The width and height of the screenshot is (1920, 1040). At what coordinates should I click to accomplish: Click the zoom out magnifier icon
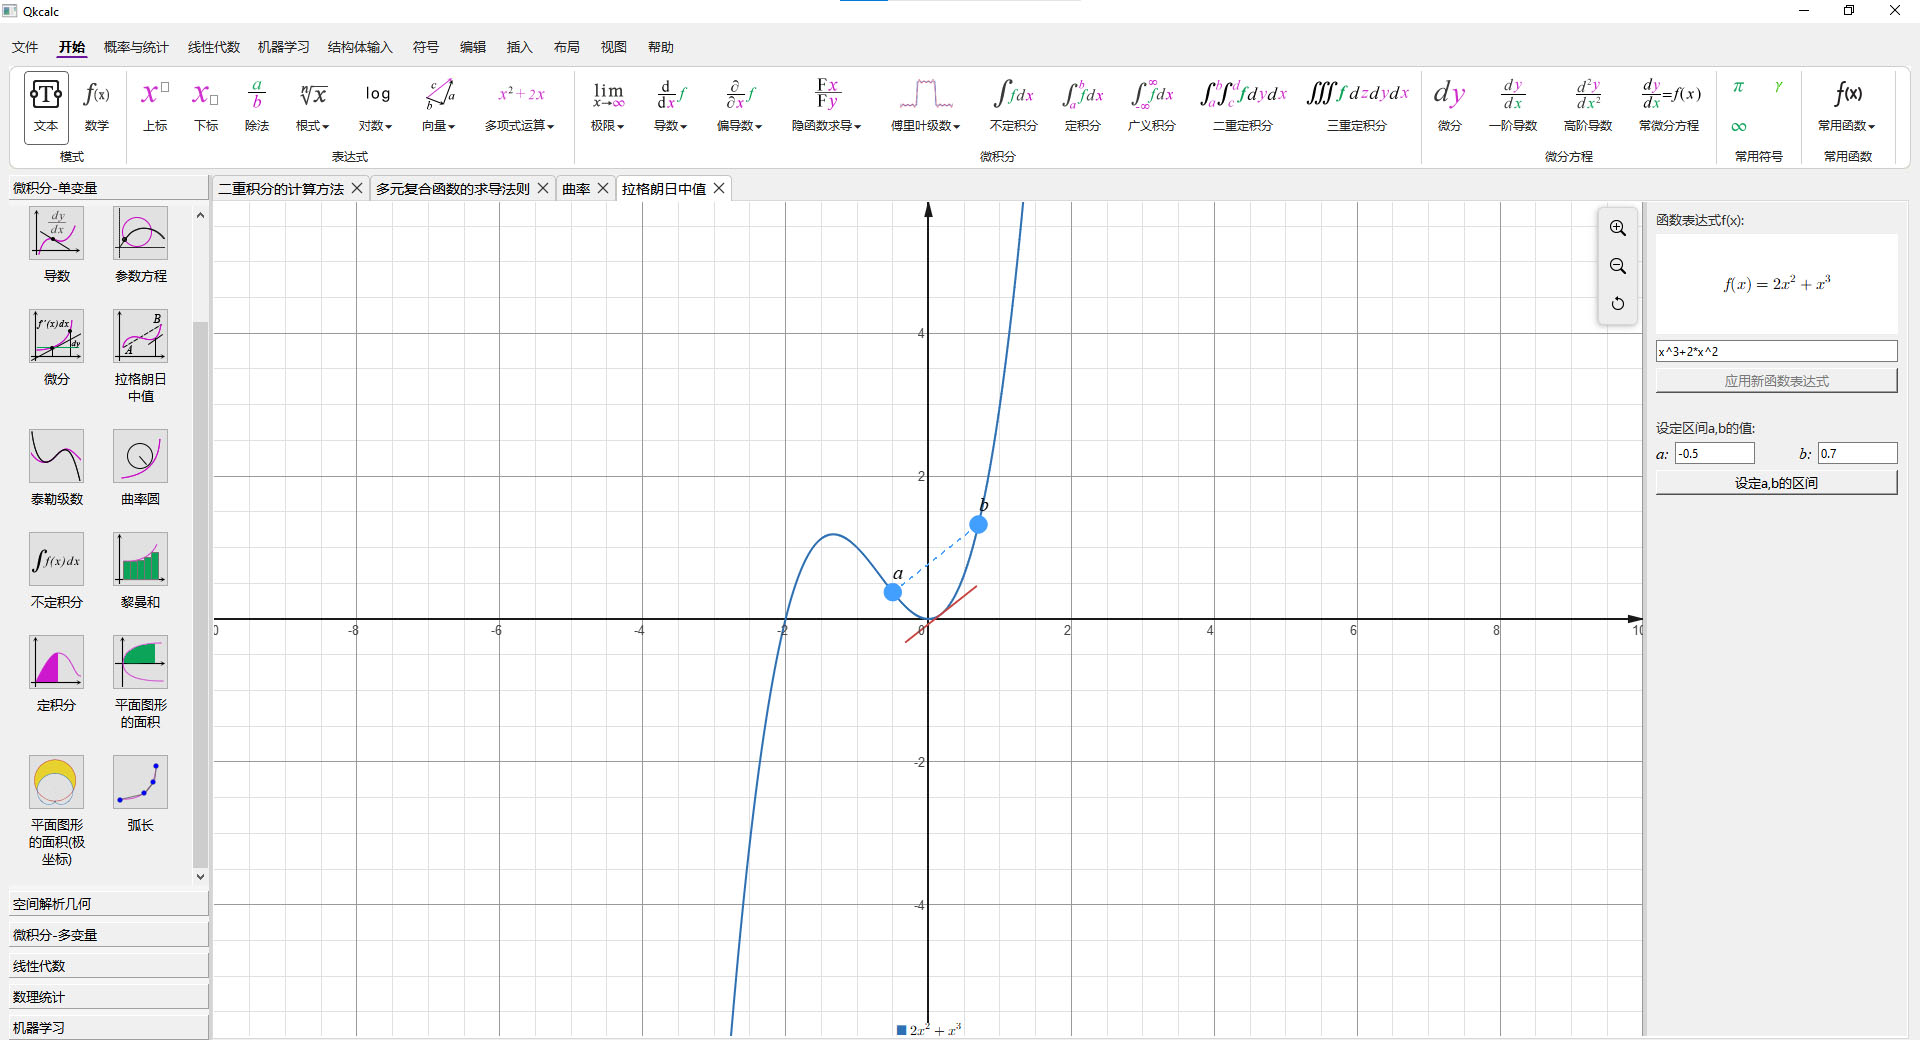(1617, 266)
